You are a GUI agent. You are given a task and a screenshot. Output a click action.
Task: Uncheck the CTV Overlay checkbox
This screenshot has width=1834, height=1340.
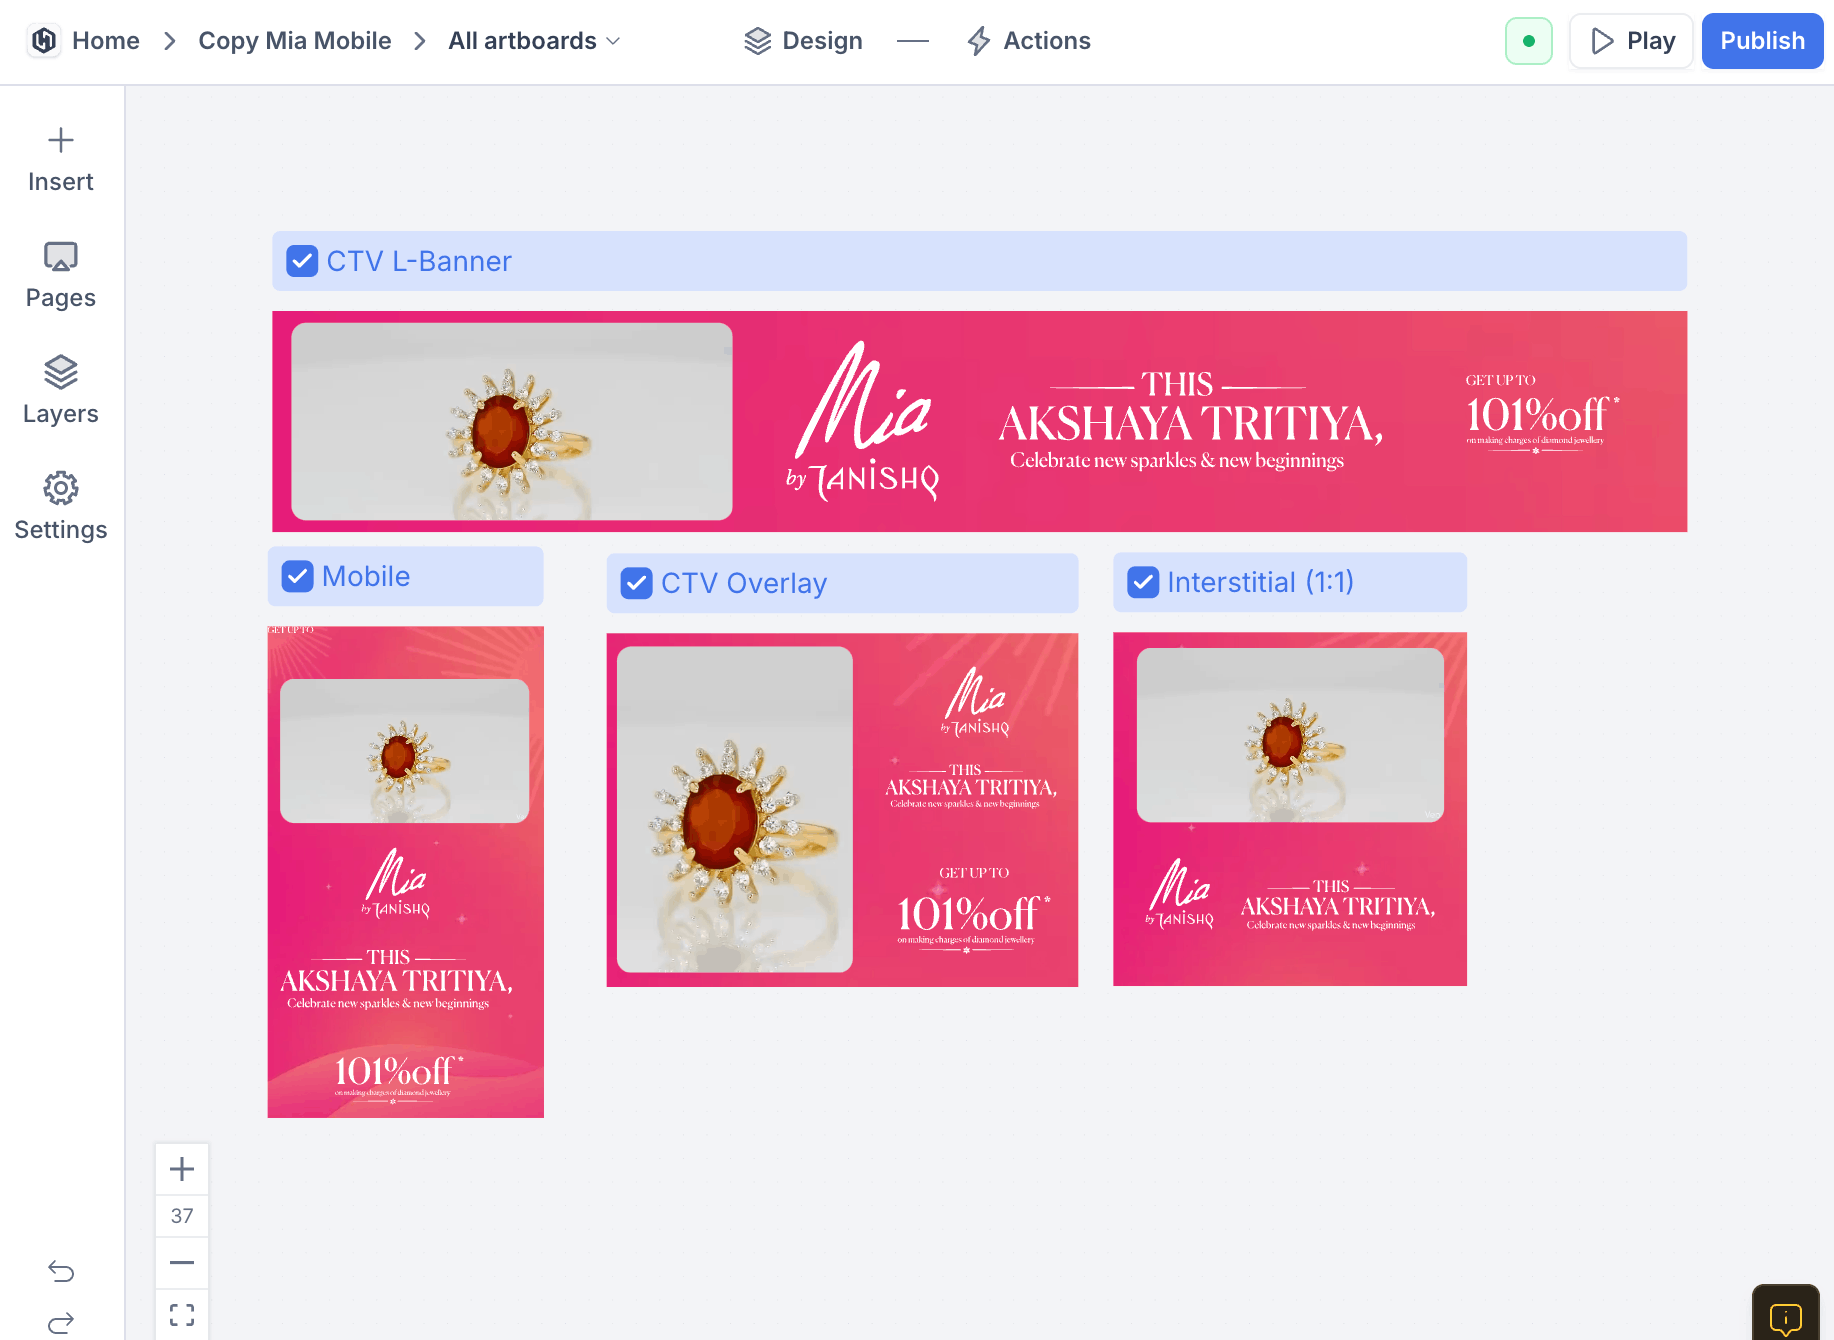pos(636,583)
